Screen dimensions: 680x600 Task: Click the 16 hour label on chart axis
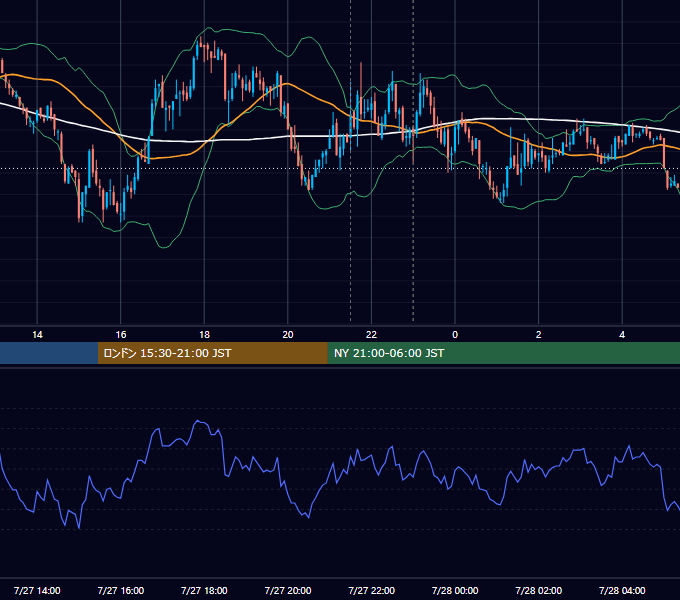point(121,335)
